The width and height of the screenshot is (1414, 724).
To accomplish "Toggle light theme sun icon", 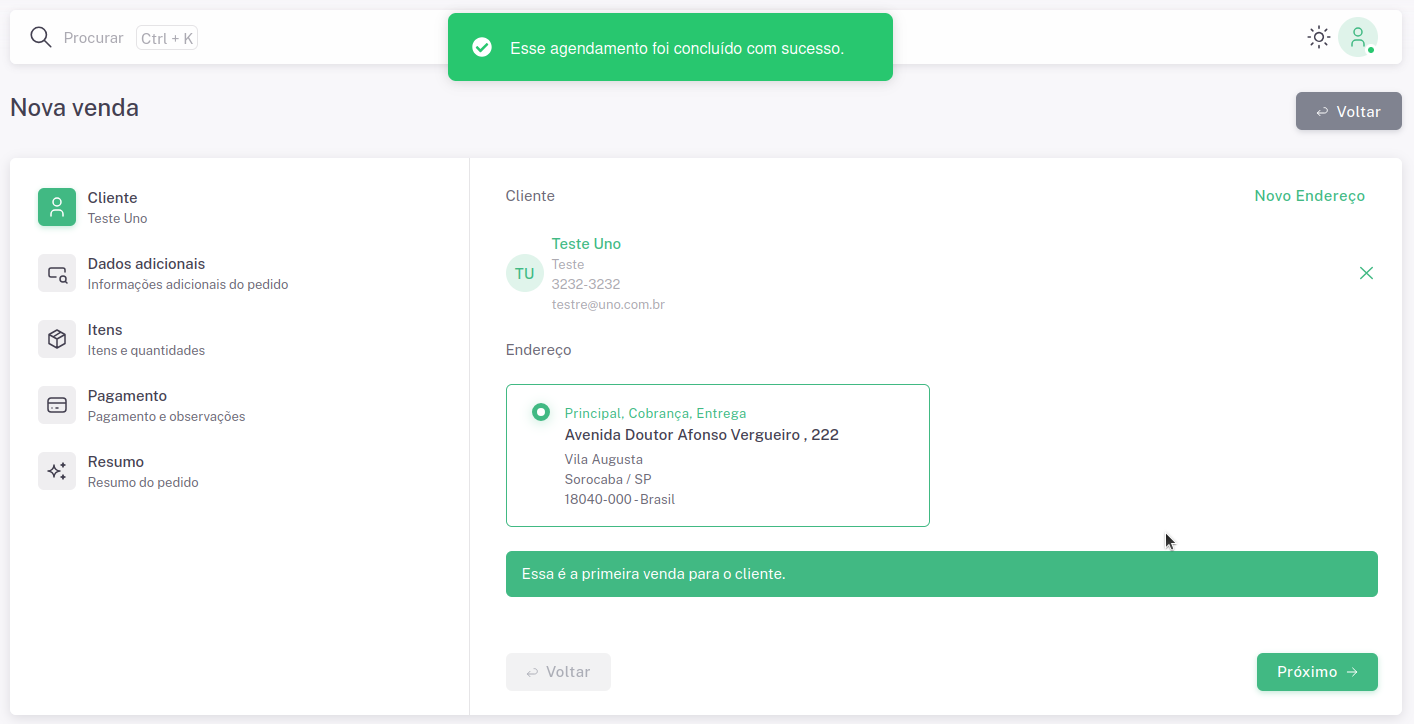I will coord(1318,38).
